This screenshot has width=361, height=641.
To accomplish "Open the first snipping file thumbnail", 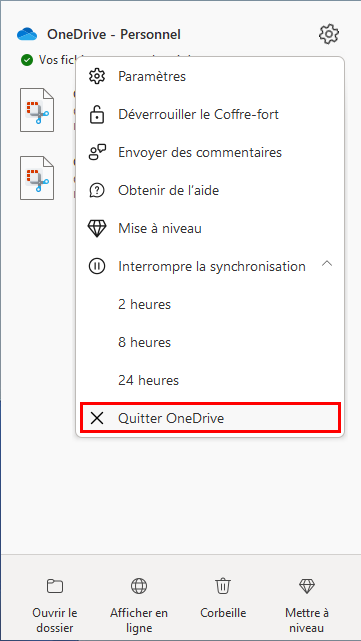I will click(x=37, y=110).
